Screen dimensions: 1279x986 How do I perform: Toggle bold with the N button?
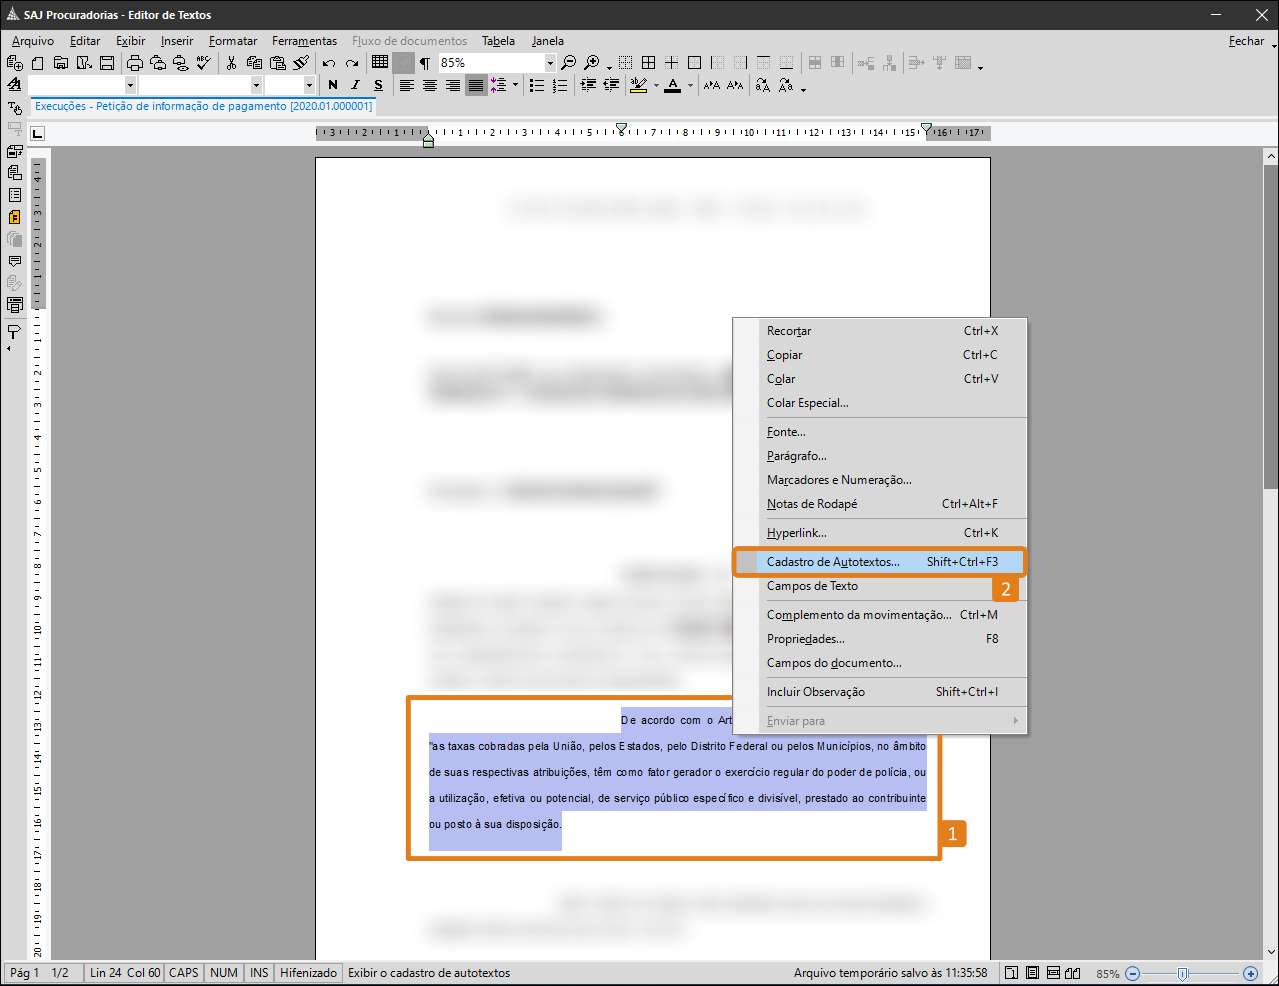click(333, 86)
